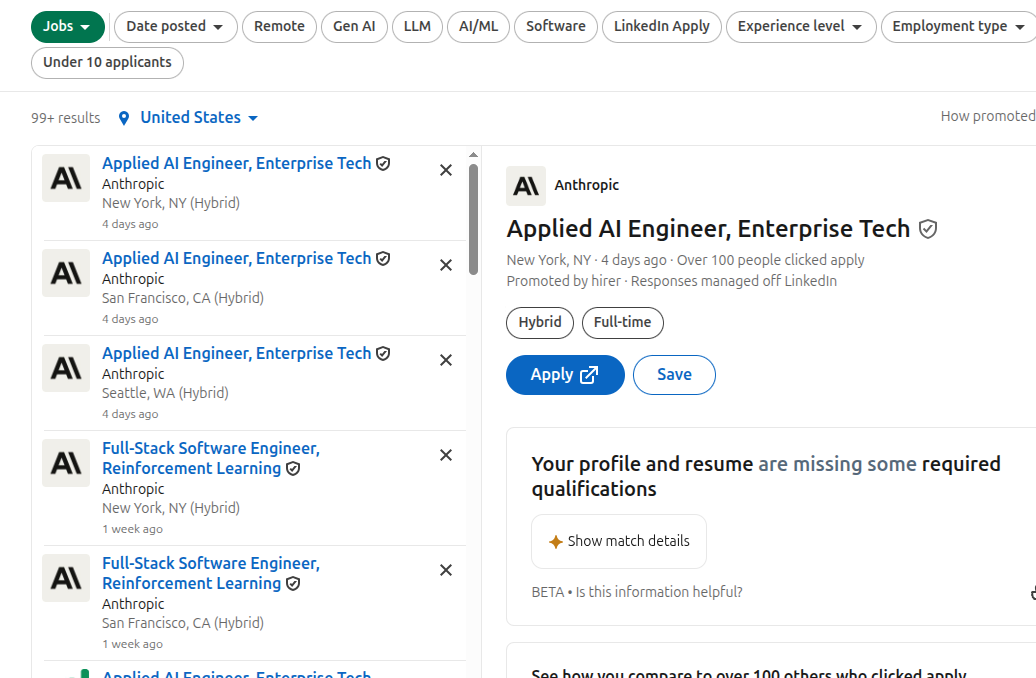1036x678 pixels.
Task: Click 'Promoted by hirer' text
Action: tap(564, 282)
